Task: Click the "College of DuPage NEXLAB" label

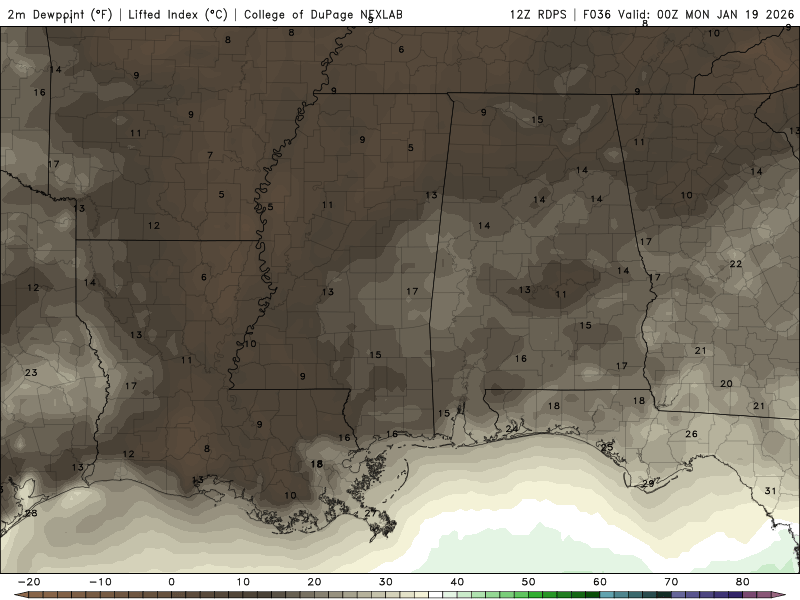Action: click(x=323, y=15)
